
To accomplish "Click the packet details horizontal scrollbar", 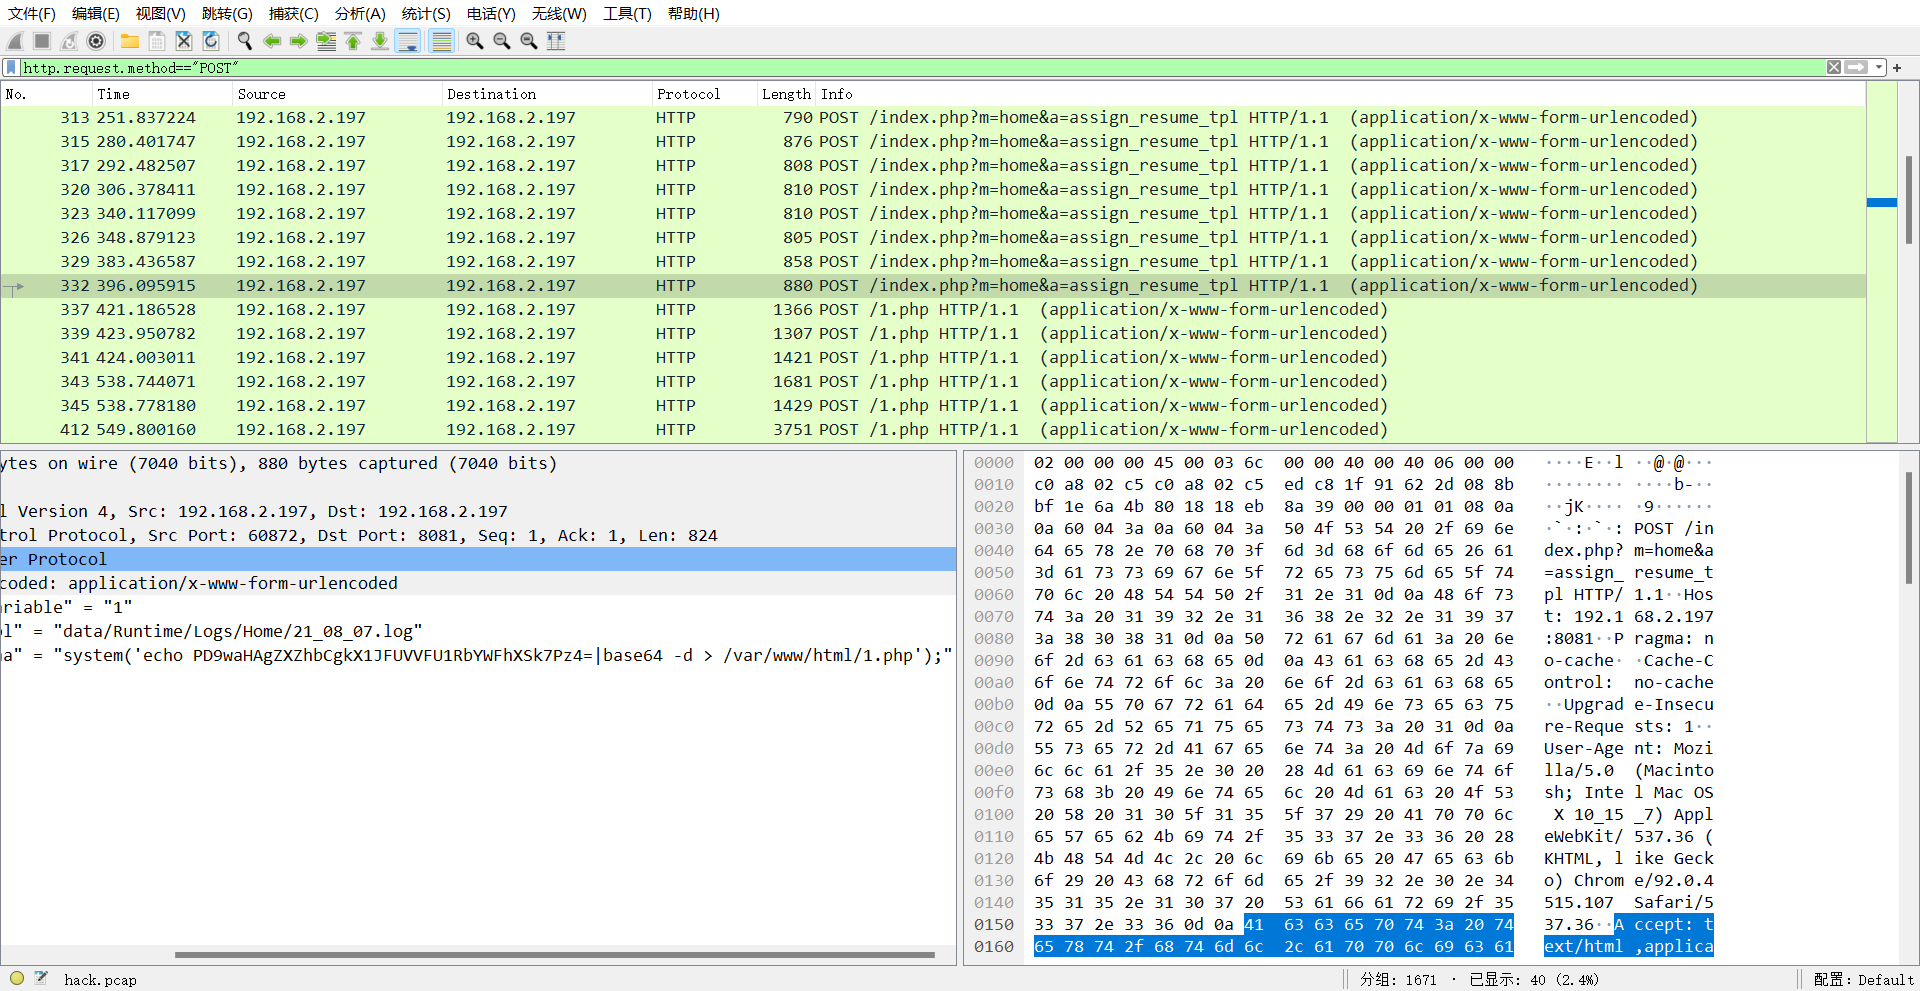I will (555, 955).
